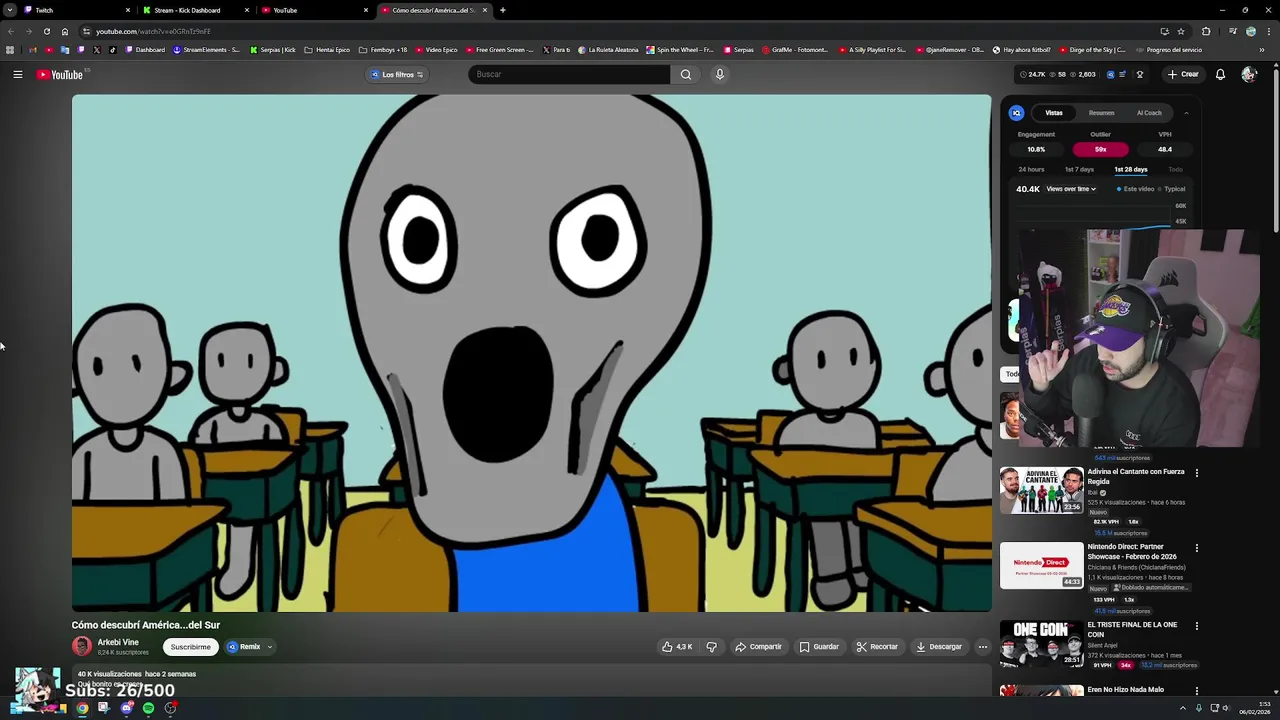Open the Arkebi Vine channel avatar
This screenshot has width=1280, height=720.
pyautogui.click(x=82, y=646)
